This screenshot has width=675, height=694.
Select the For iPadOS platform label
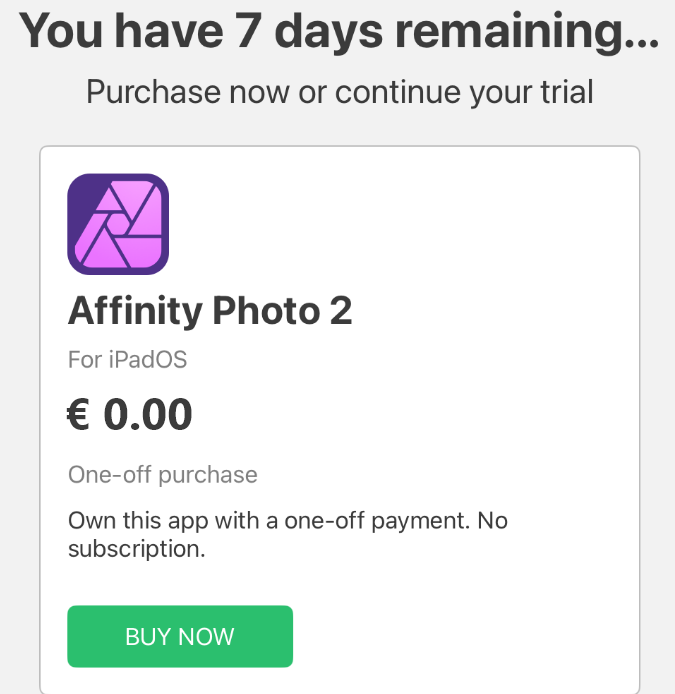(x=127, y=359)
